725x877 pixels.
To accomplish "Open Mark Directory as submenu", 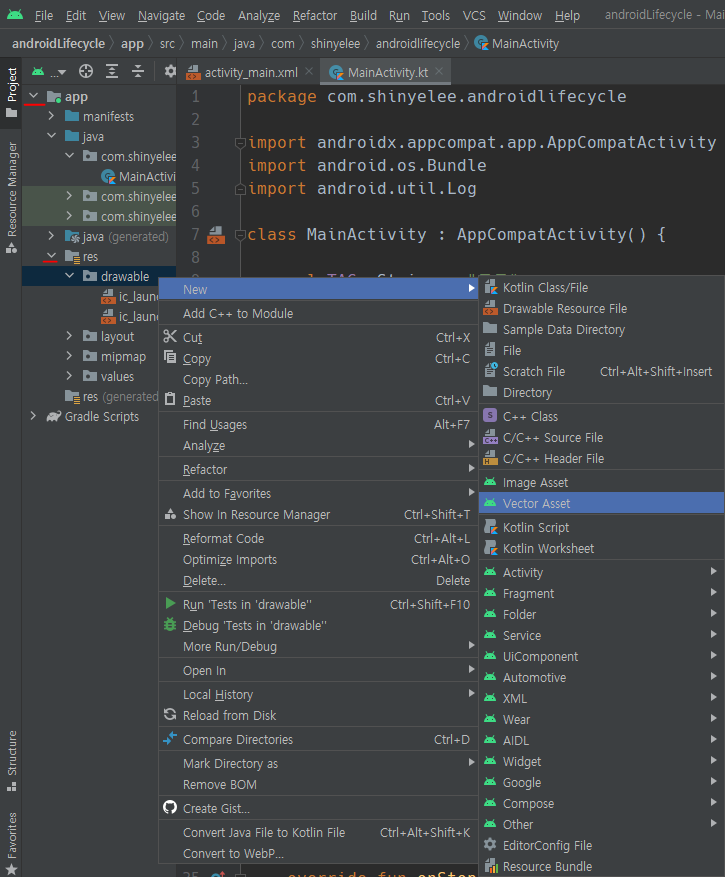I will (x=318, y=763).
